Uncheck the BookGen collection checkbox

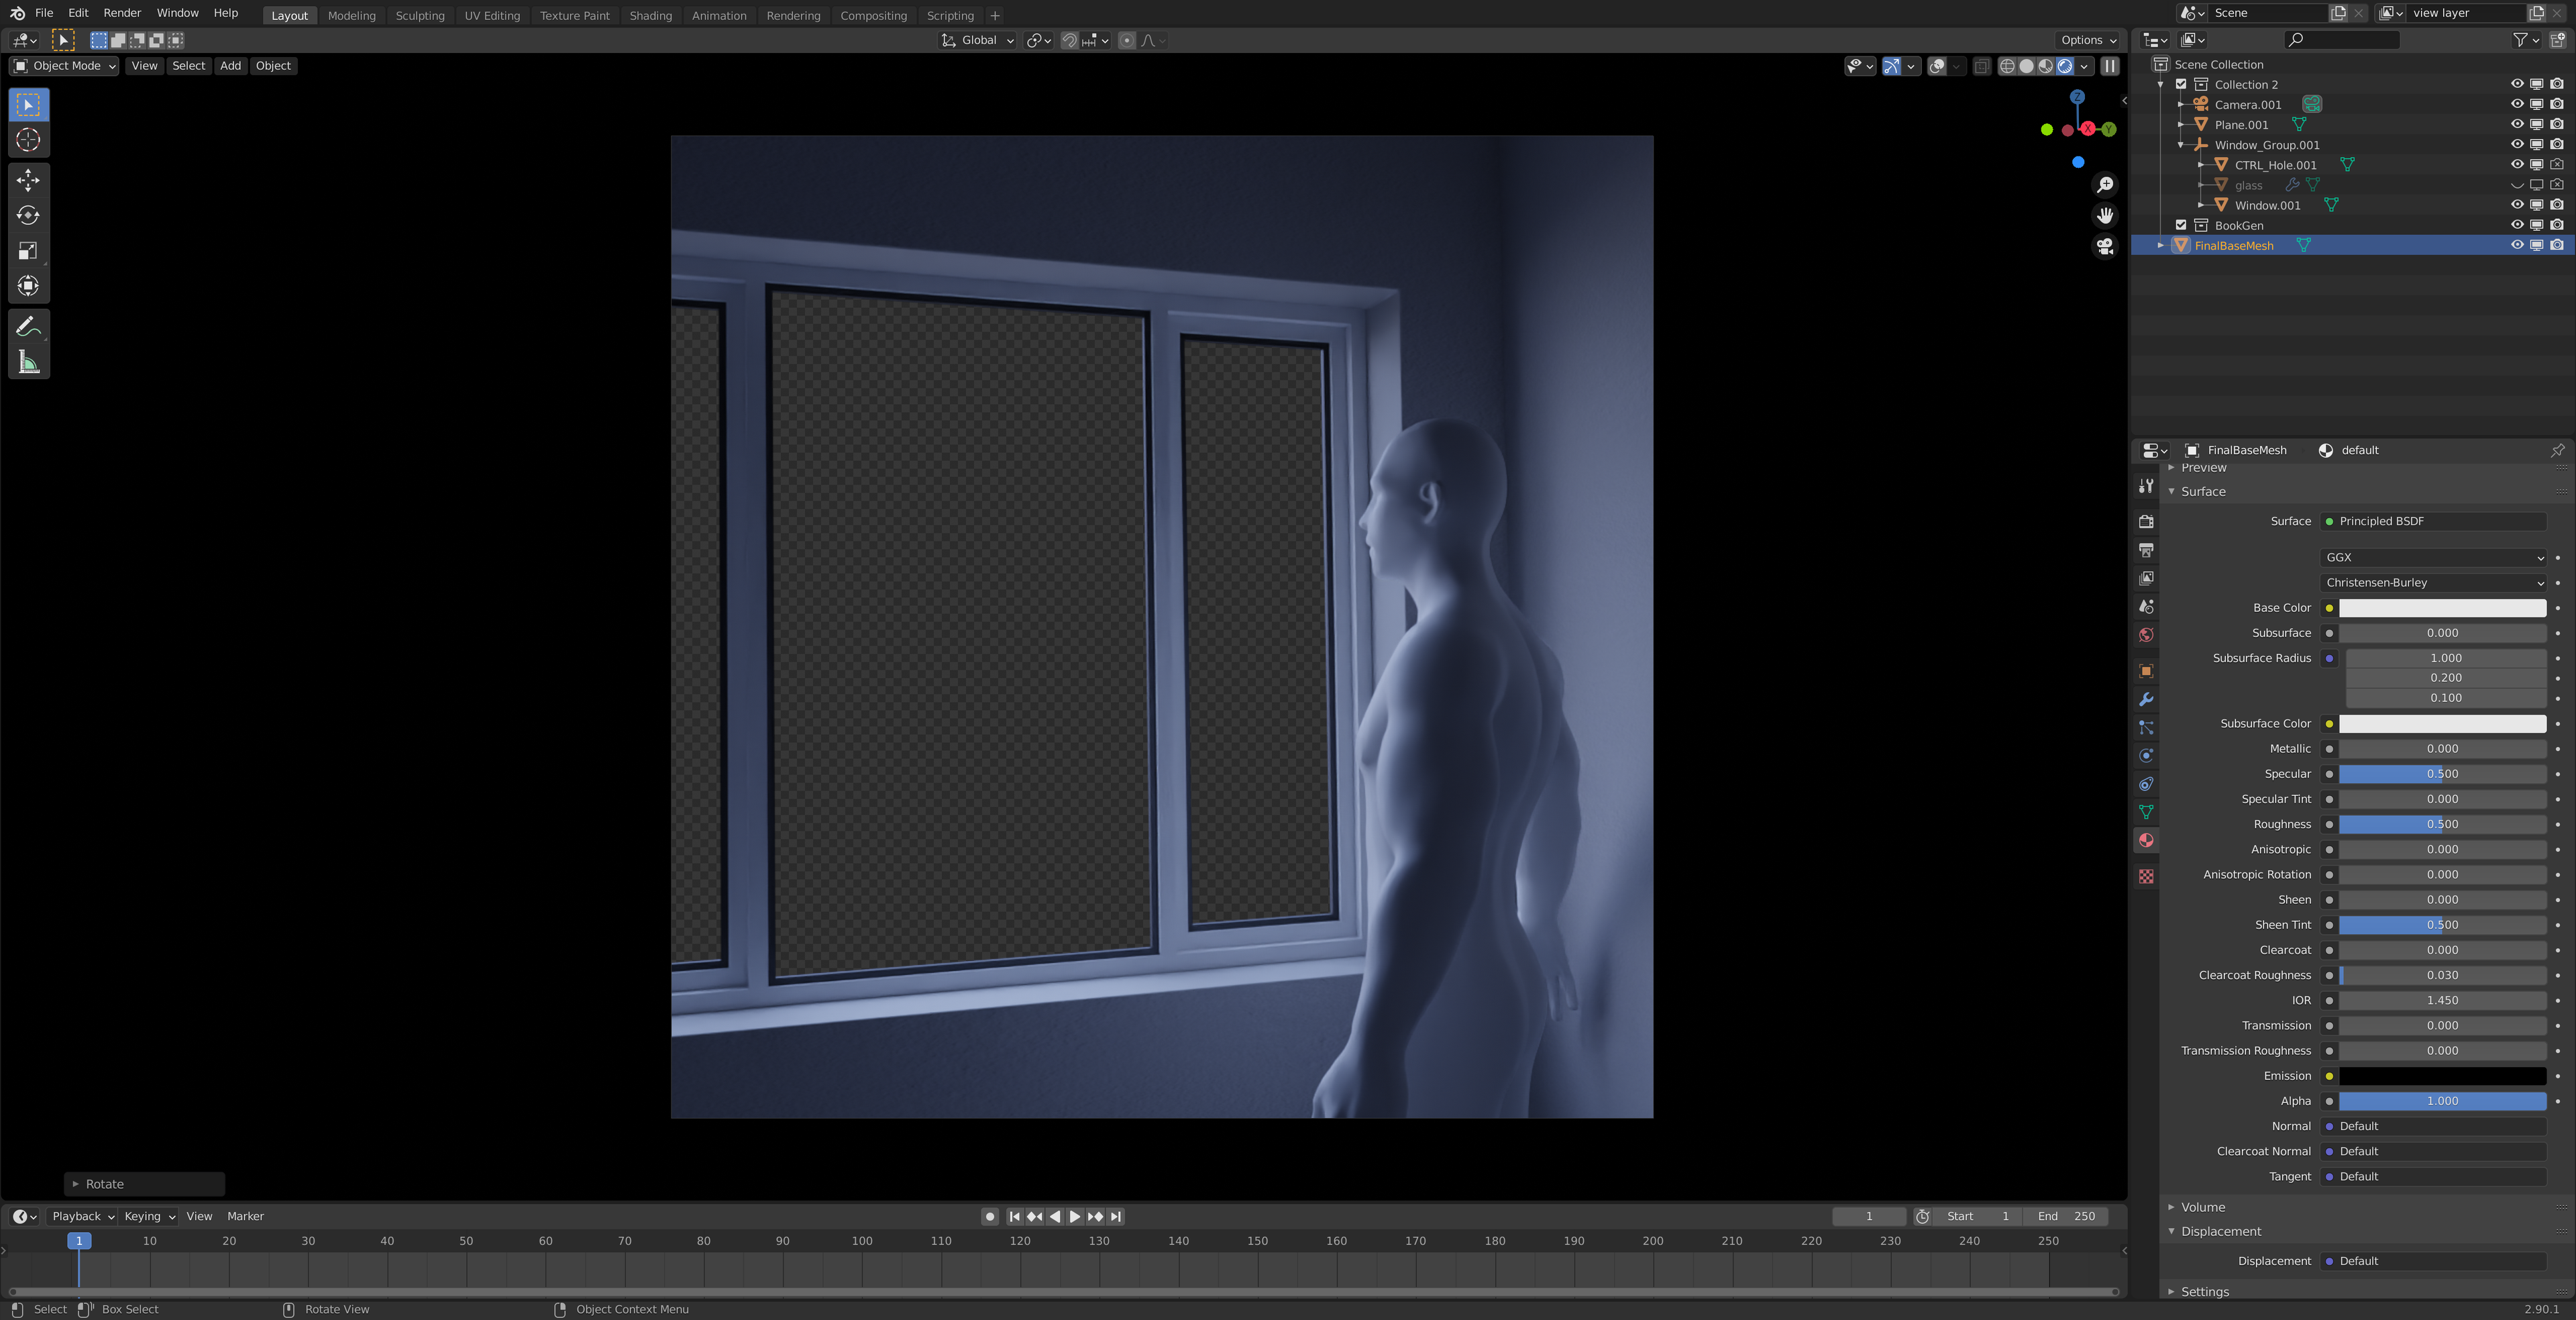tap(2181, 225)
